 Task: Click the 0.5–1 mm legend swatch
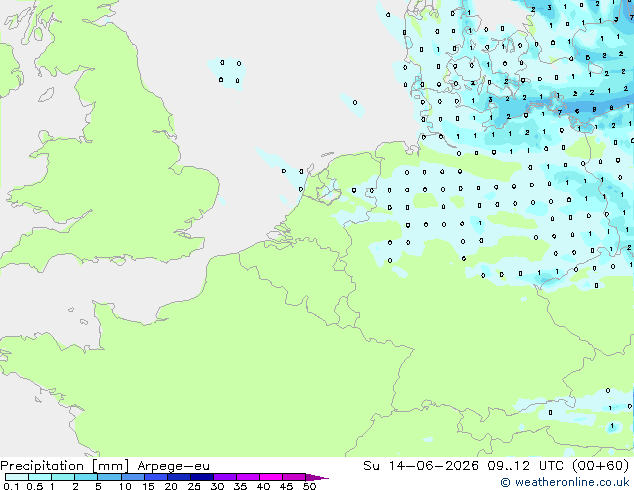(x=40, y=477)
